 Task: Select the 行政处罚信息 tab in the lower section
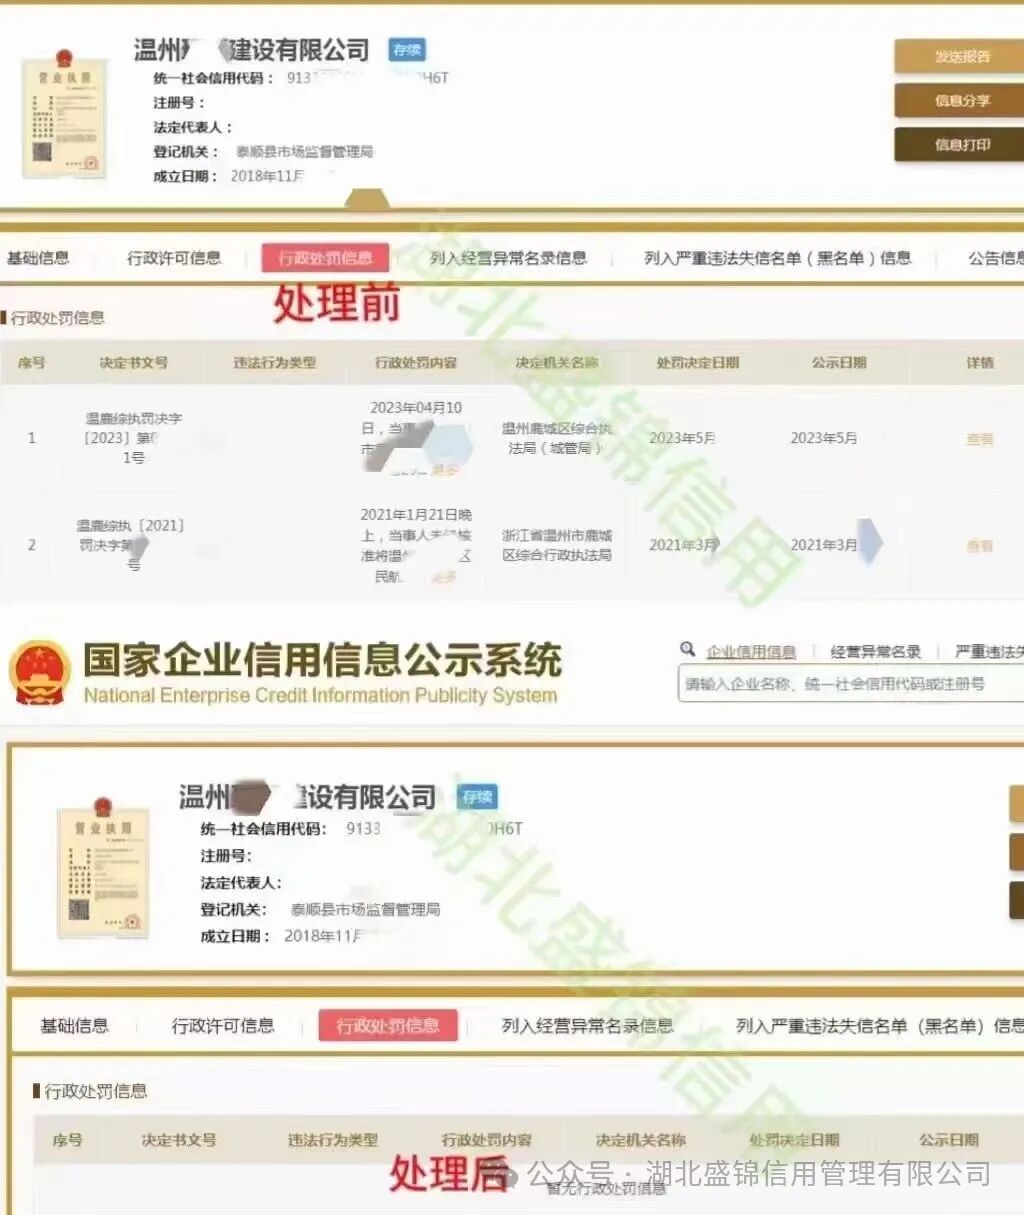(388, 1024)
